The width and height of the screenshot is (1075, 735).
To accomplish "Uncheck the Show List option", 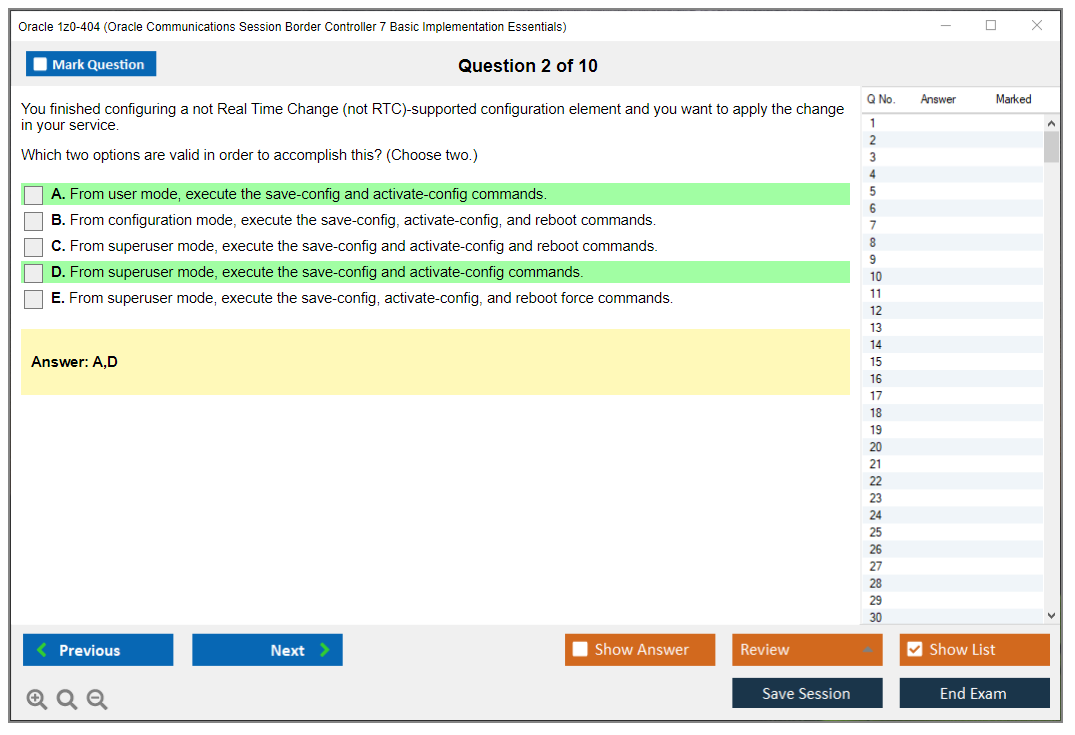I will click(914, 650).
